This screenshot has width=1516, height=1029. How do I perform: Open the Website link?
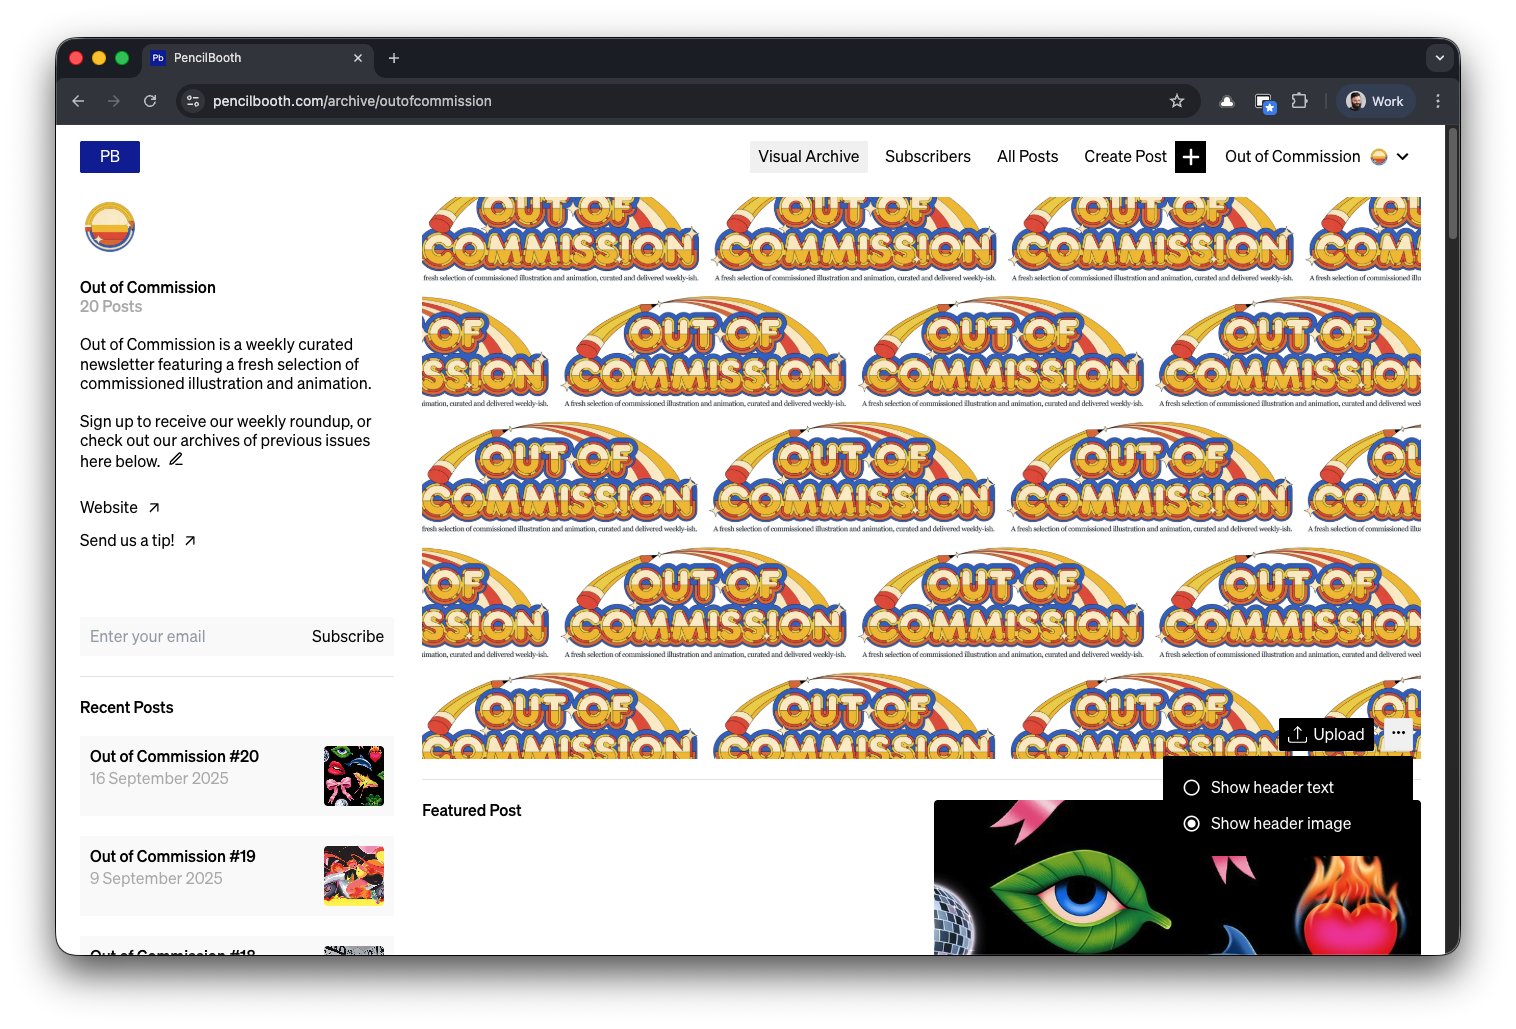coord(109,508)
